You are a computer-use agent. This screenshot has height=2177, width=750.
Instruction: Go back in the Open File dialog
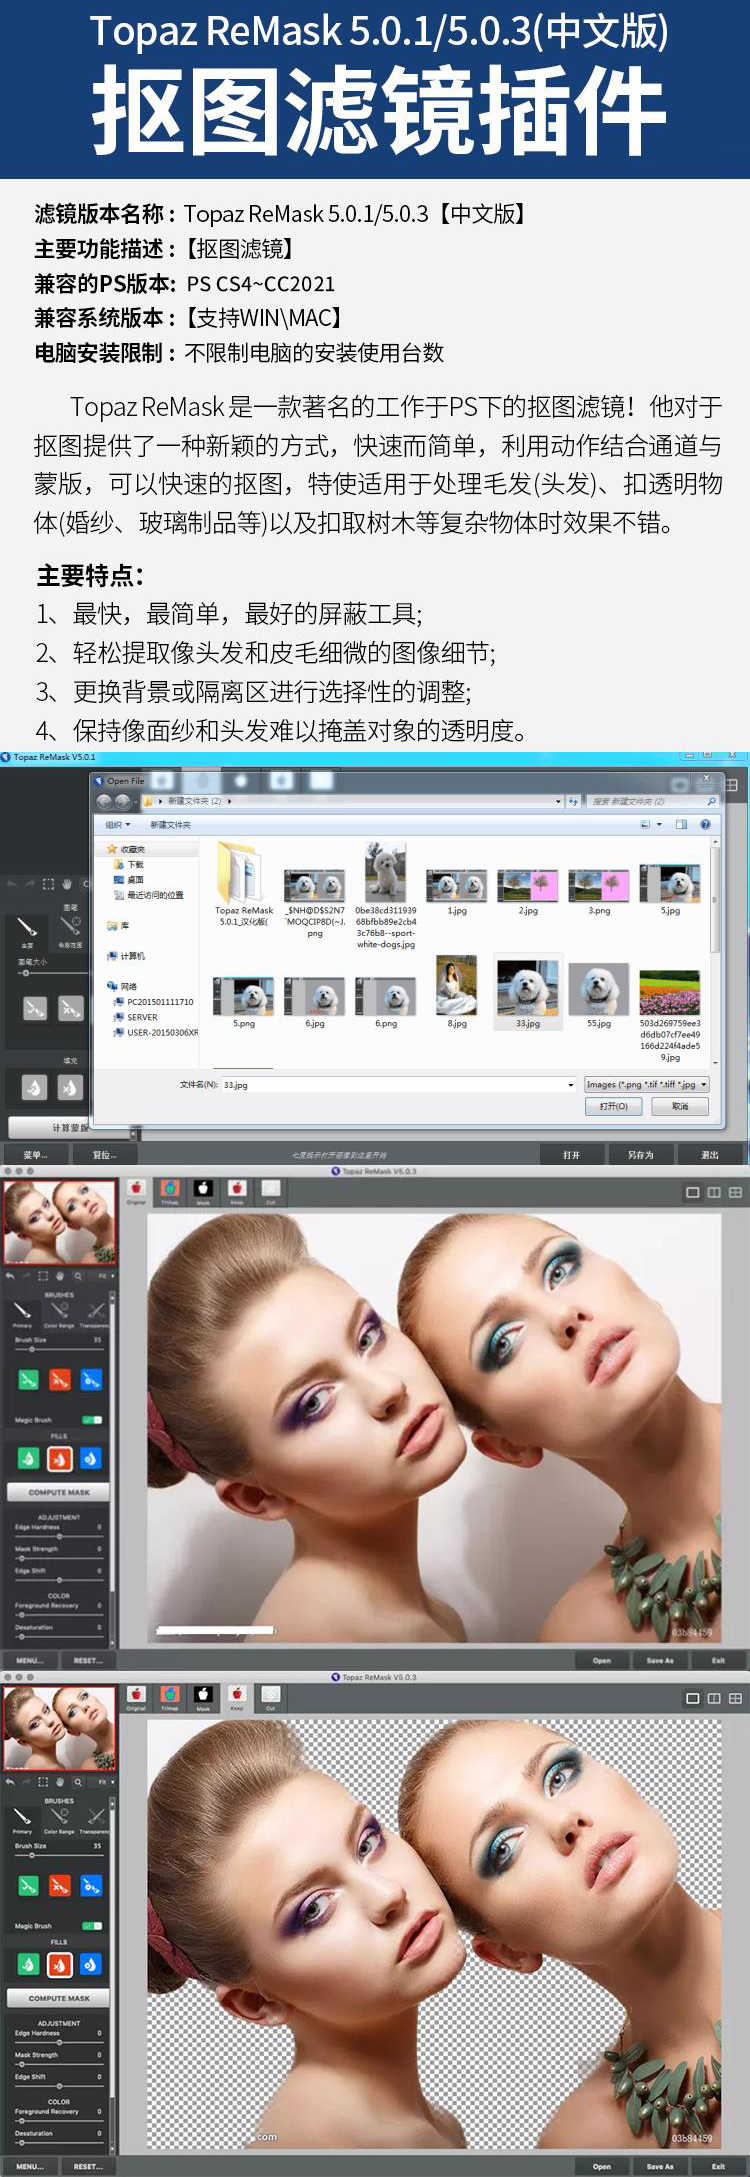[x=104, y=801]
